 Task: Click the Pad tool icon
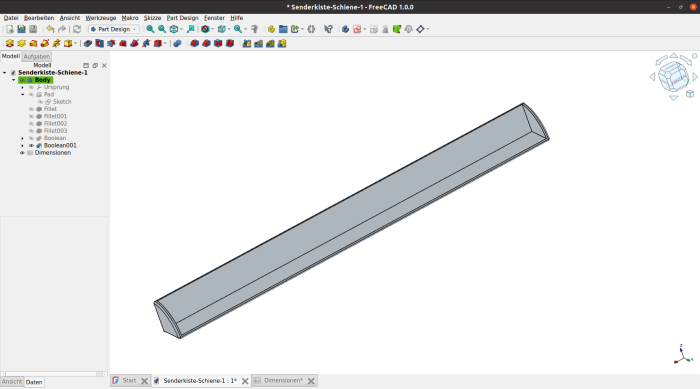click(x=10, y=43)
